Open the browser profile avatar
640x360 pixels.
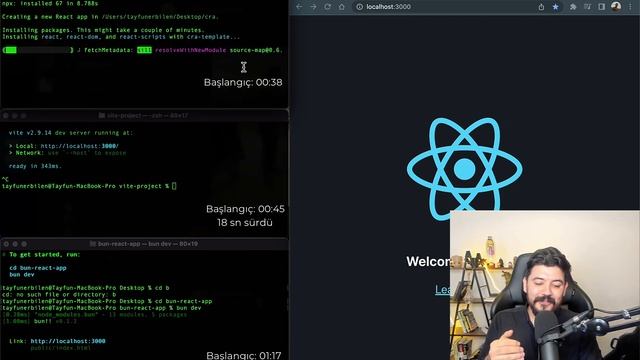click(x=616, y=7)
